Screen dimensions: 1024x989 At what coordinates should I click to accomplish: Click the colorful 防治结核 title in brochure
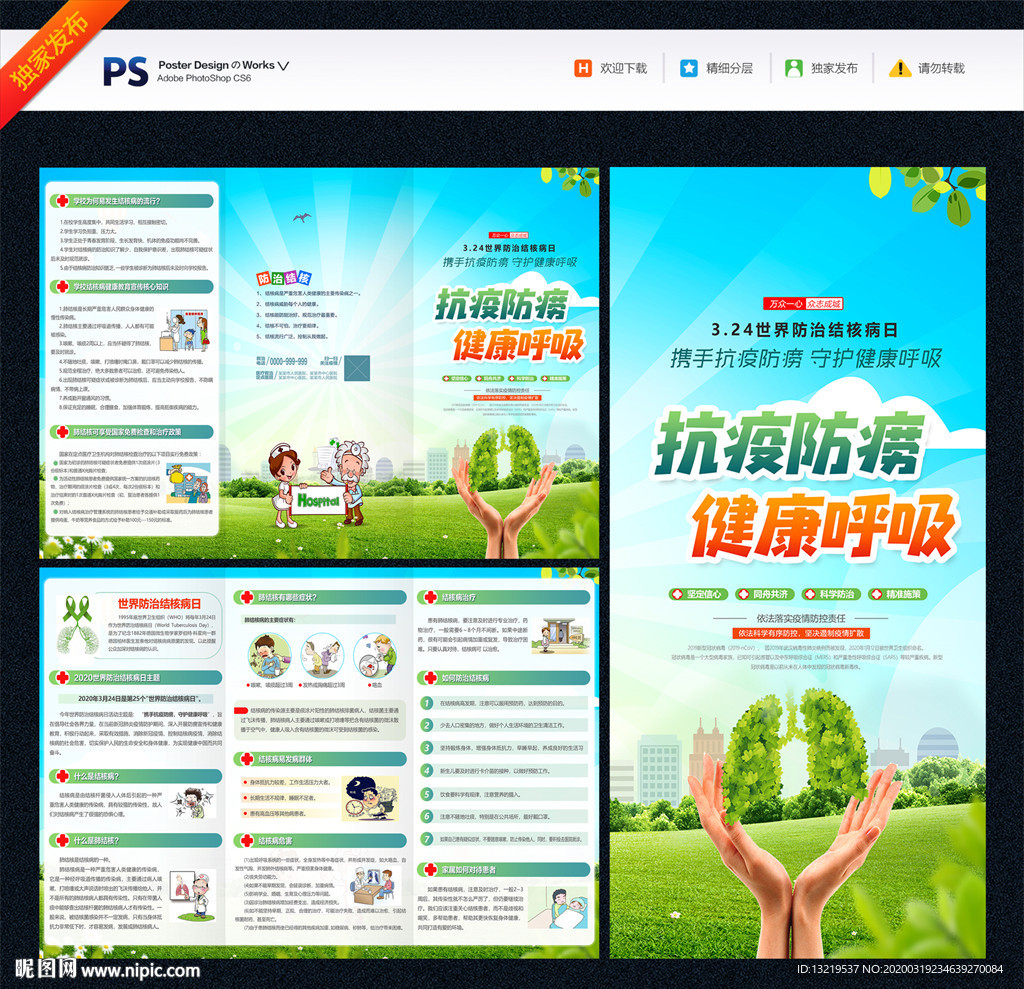[x=283, y=278]
